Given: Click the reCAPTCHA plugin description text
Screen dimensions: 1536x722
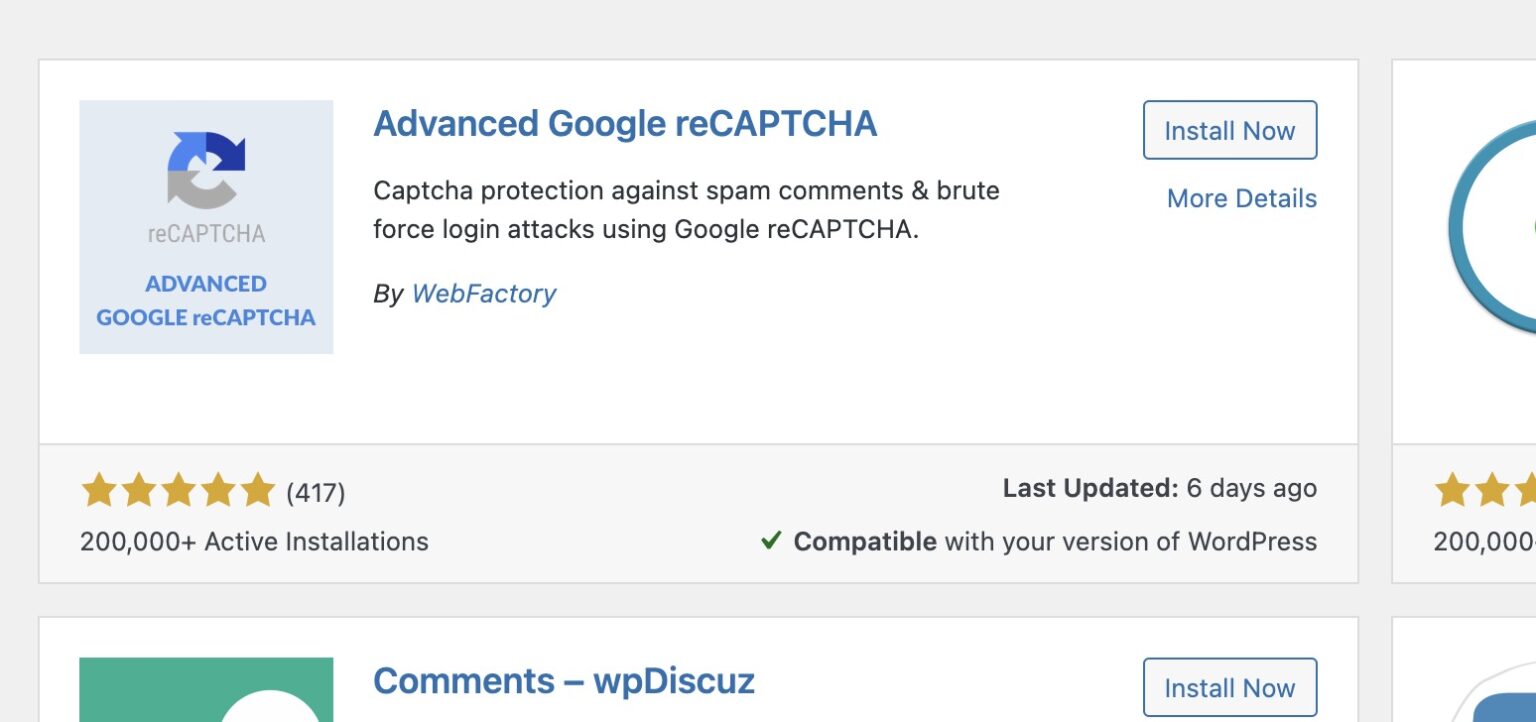Looking at the screenshot, I should (x=686, y=210).
